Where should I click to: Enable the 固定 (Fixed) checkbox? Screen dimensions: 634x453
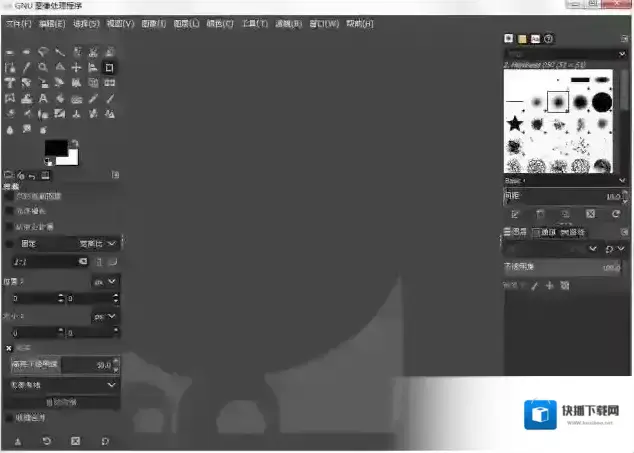[10, 243]
